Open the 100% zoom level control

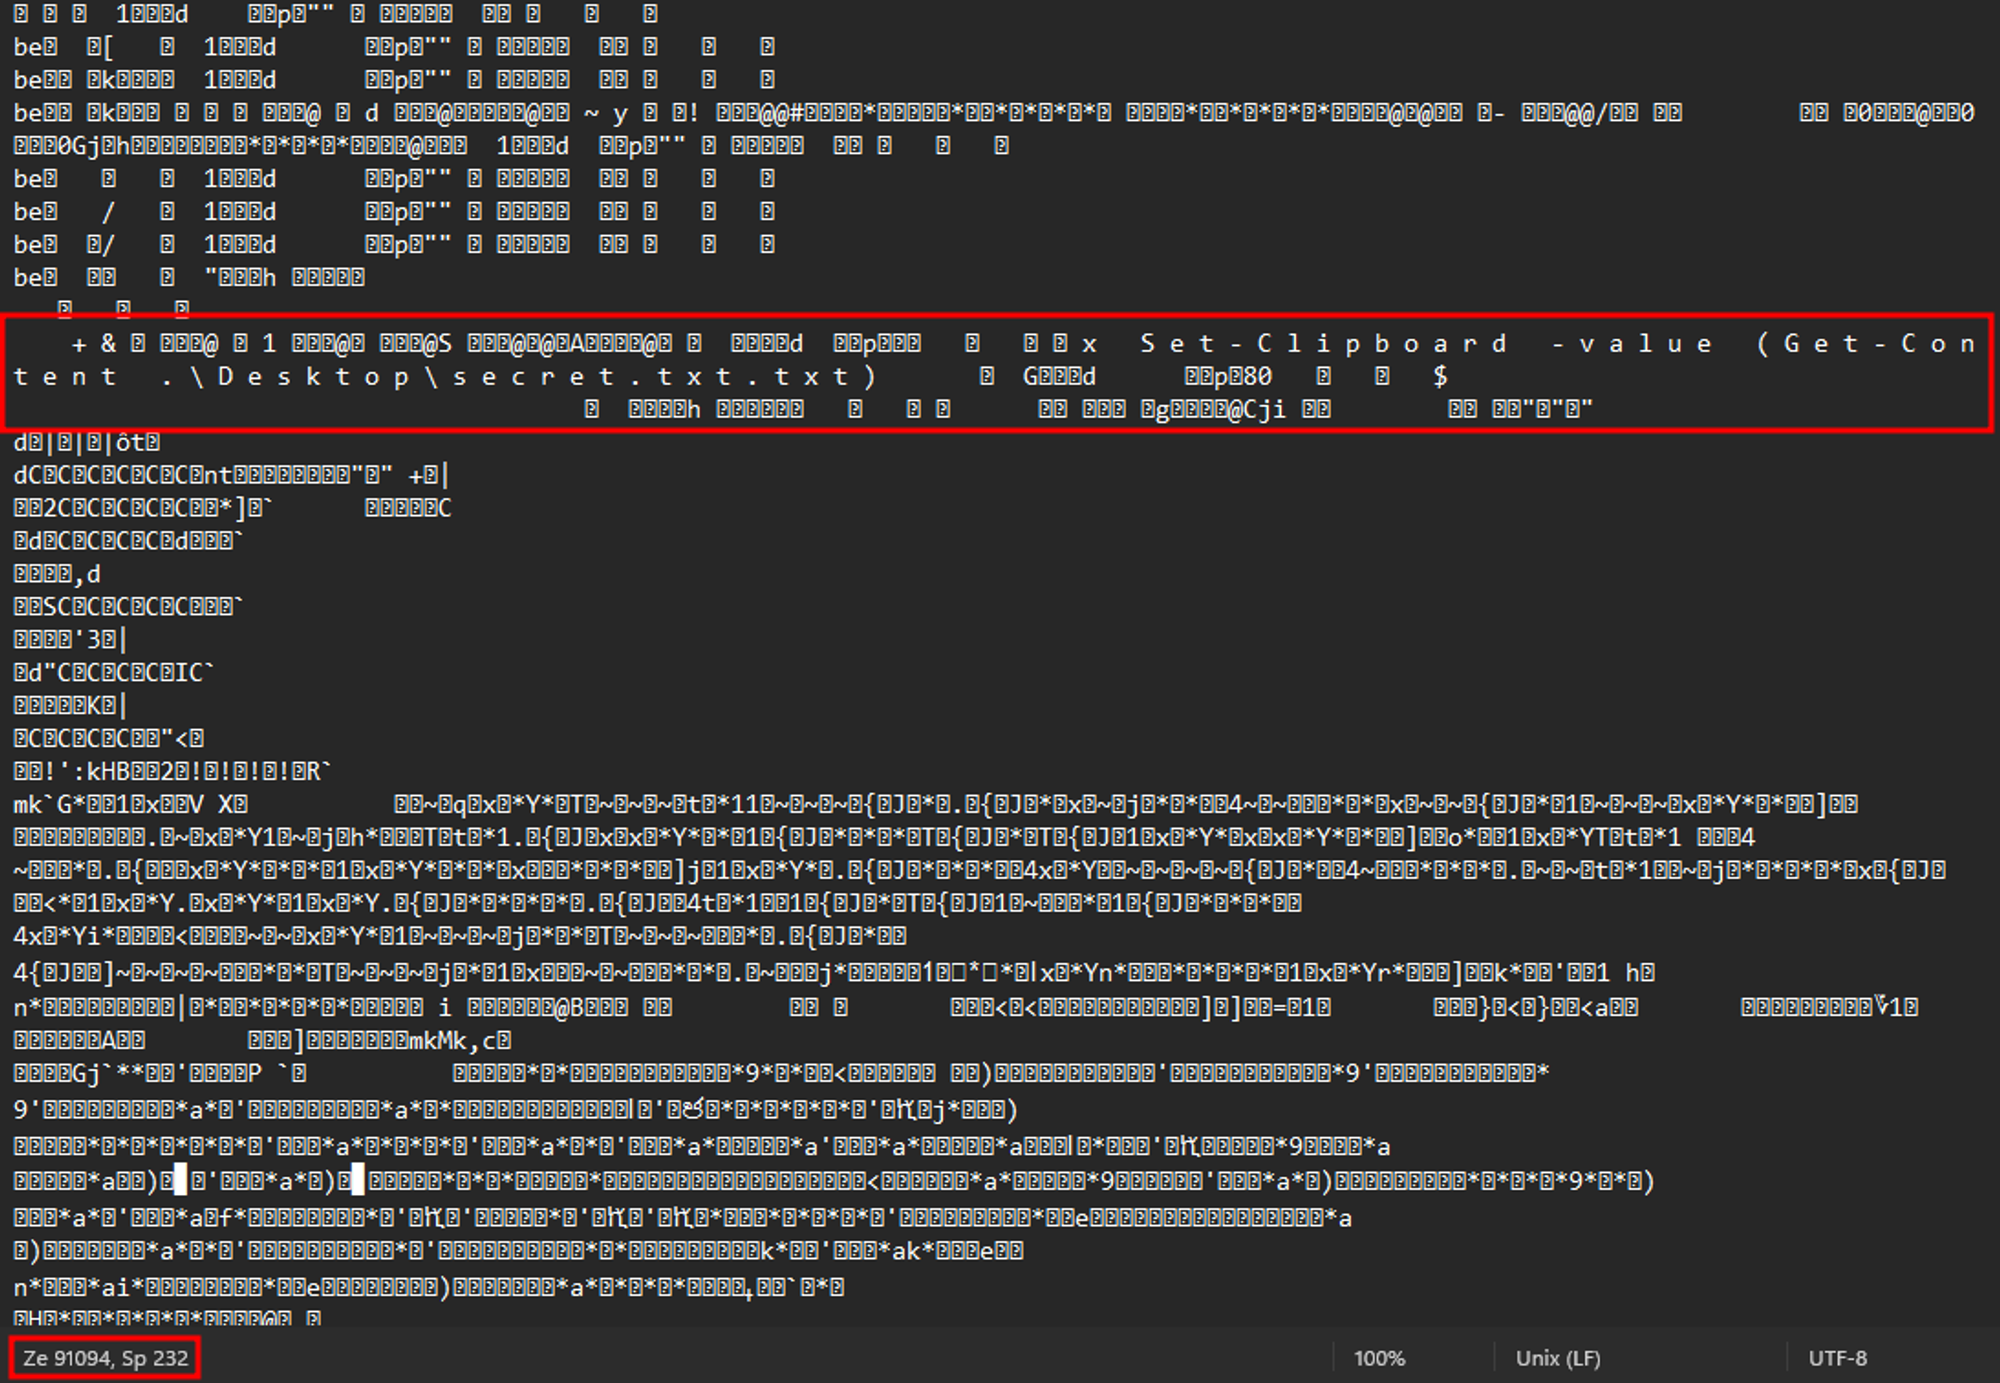[1379, 1358]
